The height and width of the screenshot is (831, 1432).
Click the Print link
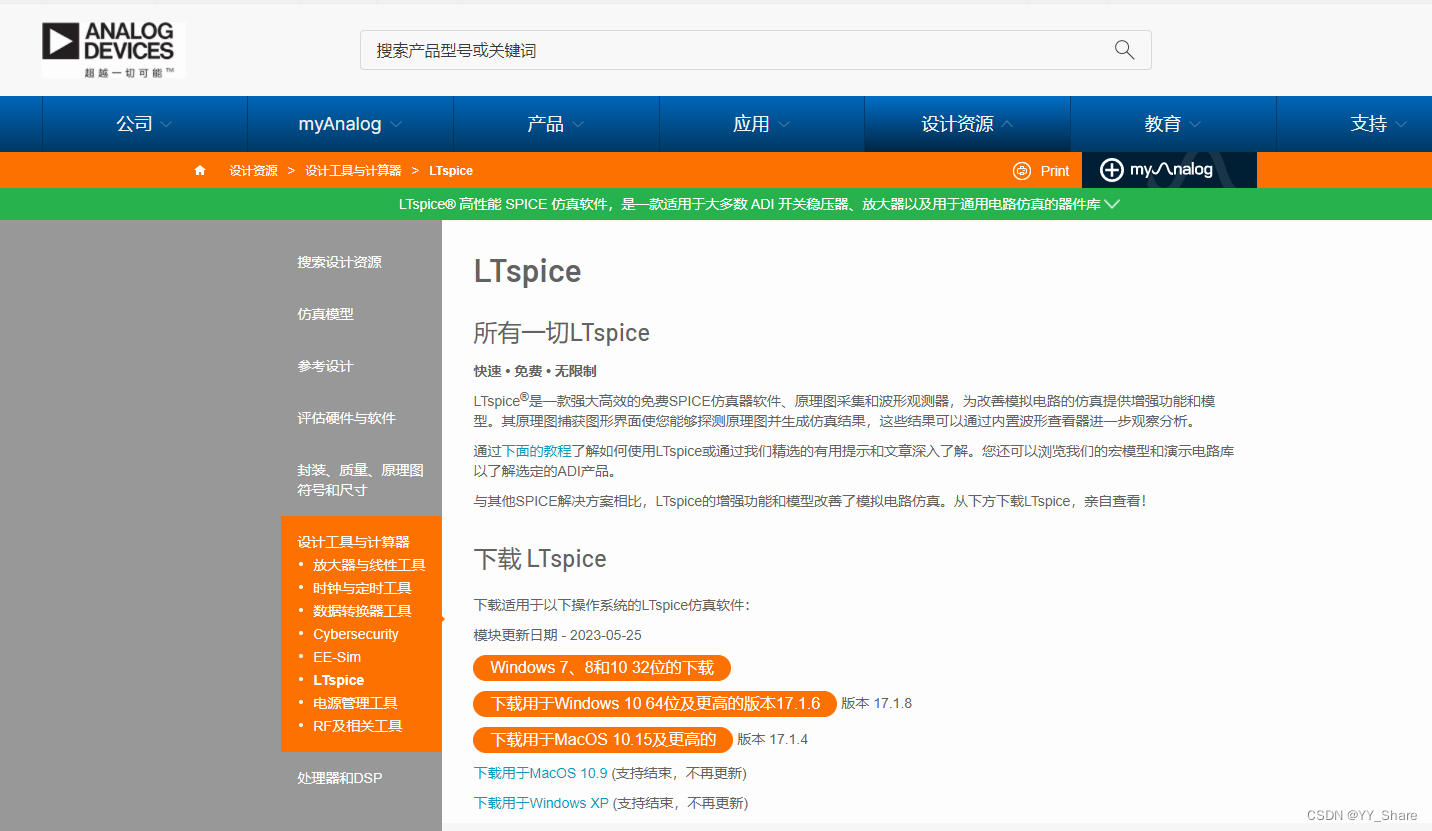click(x=1054, y=171)
